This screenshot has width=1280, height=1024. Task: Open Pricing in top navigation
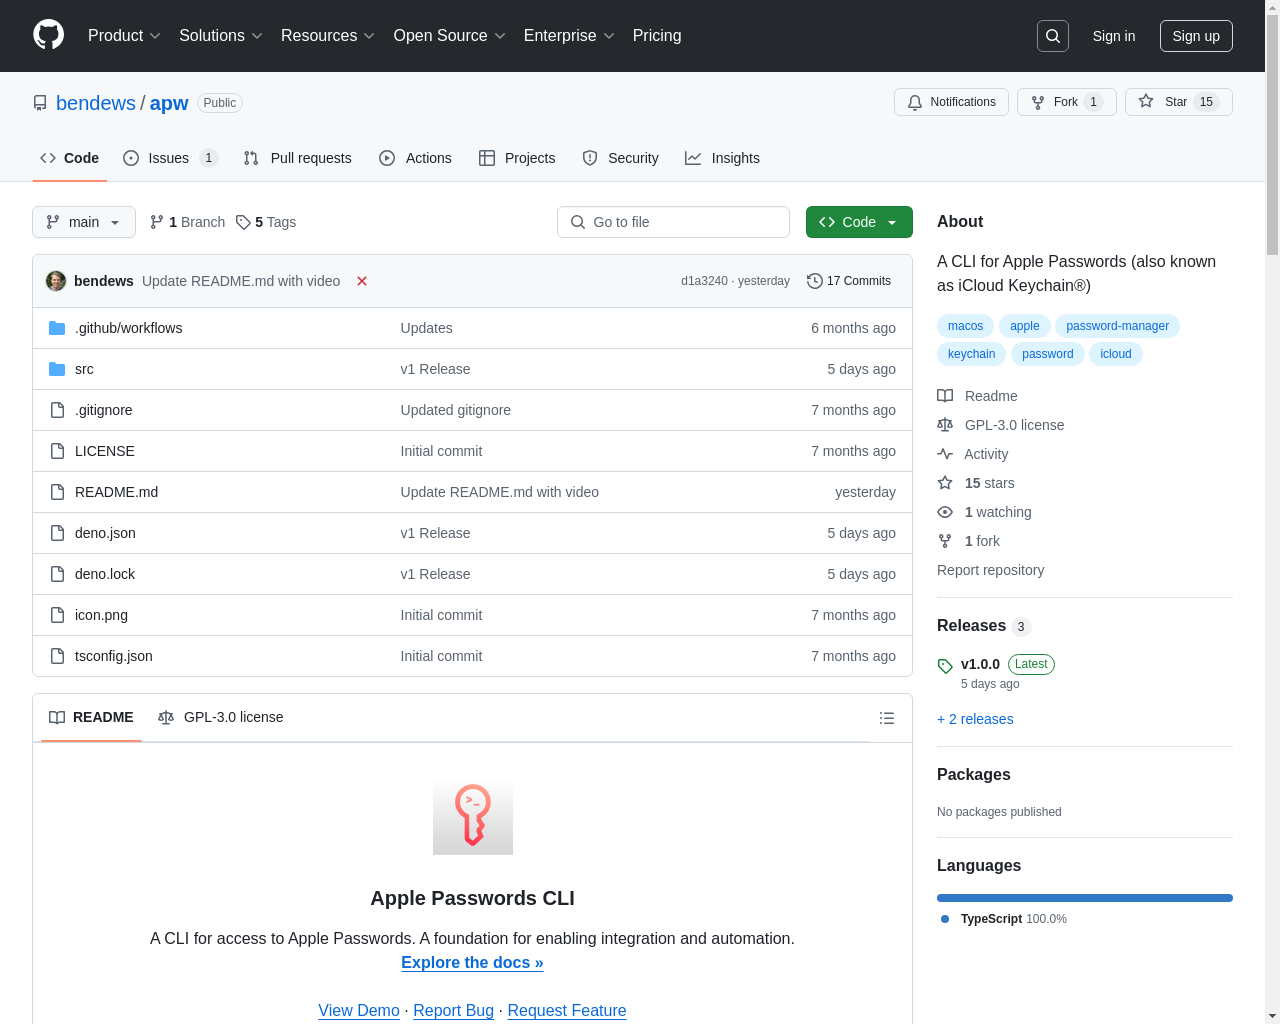657,36
